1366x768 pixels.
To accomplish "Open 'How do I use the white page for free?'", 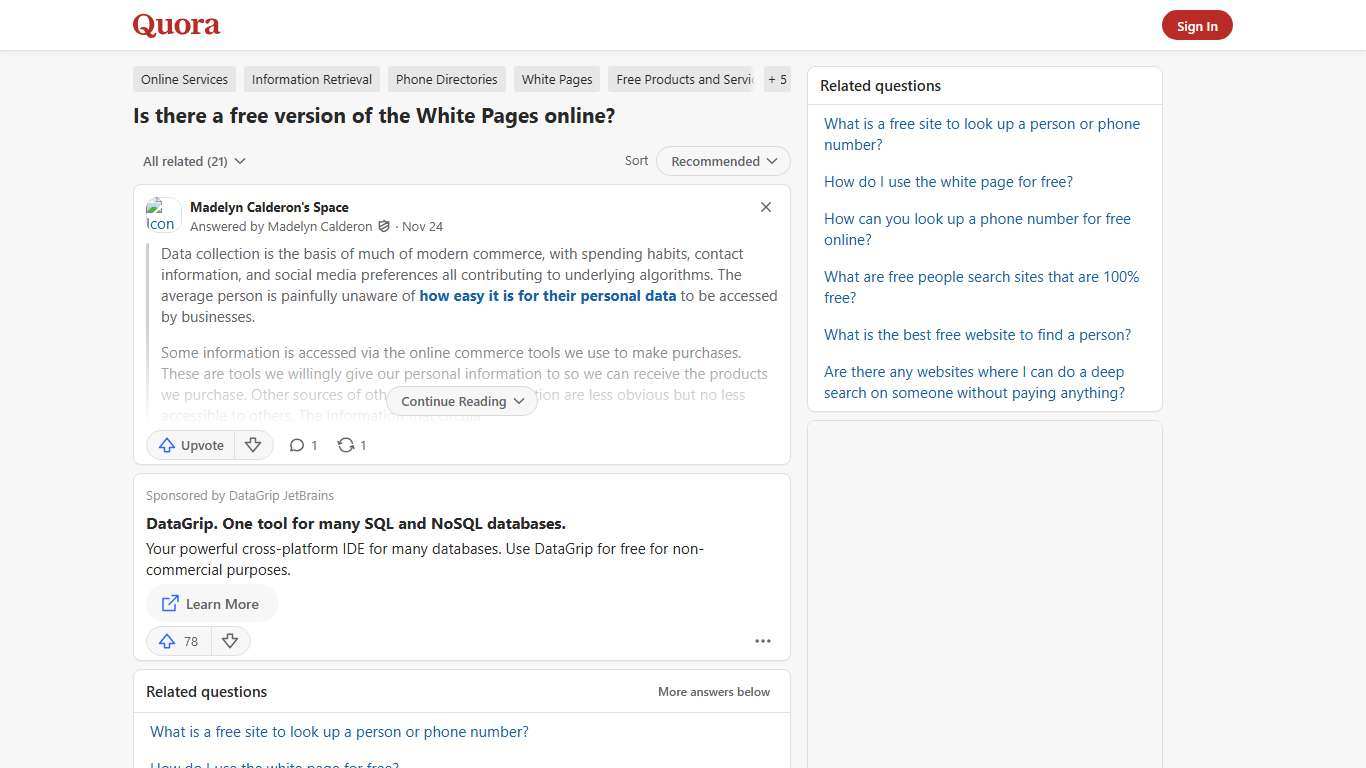I will pyautogui.click(x=948, y=181).
